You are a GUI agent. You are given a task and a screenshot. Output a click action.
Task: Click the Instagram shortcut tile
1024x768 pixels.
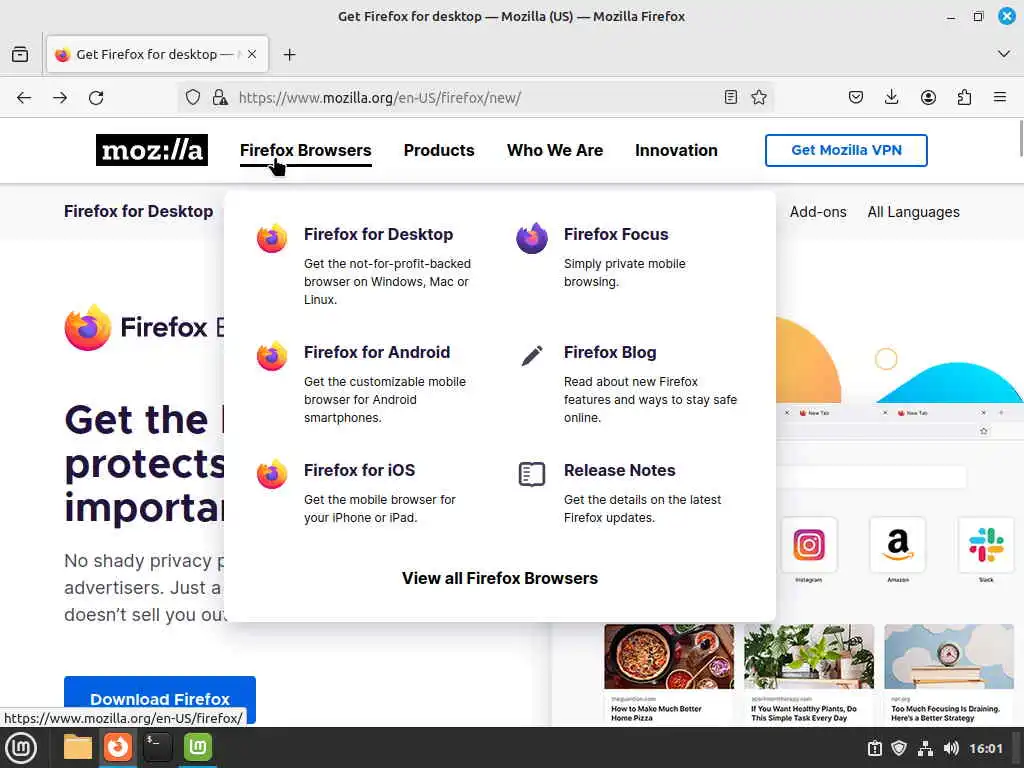click(x=808, y=545)
